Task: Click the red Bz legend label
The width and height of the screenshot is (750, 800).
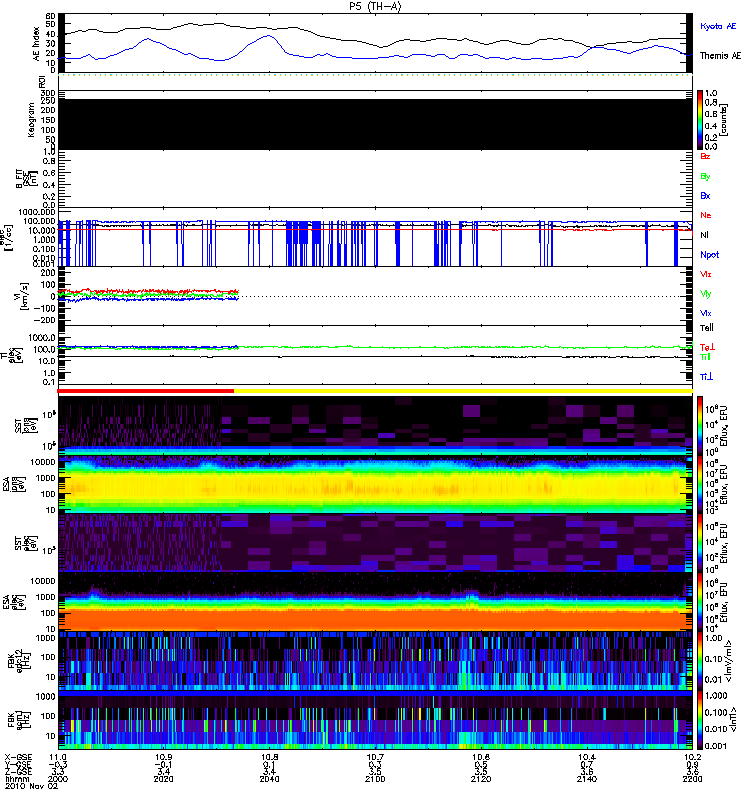Action: point(705,156)
